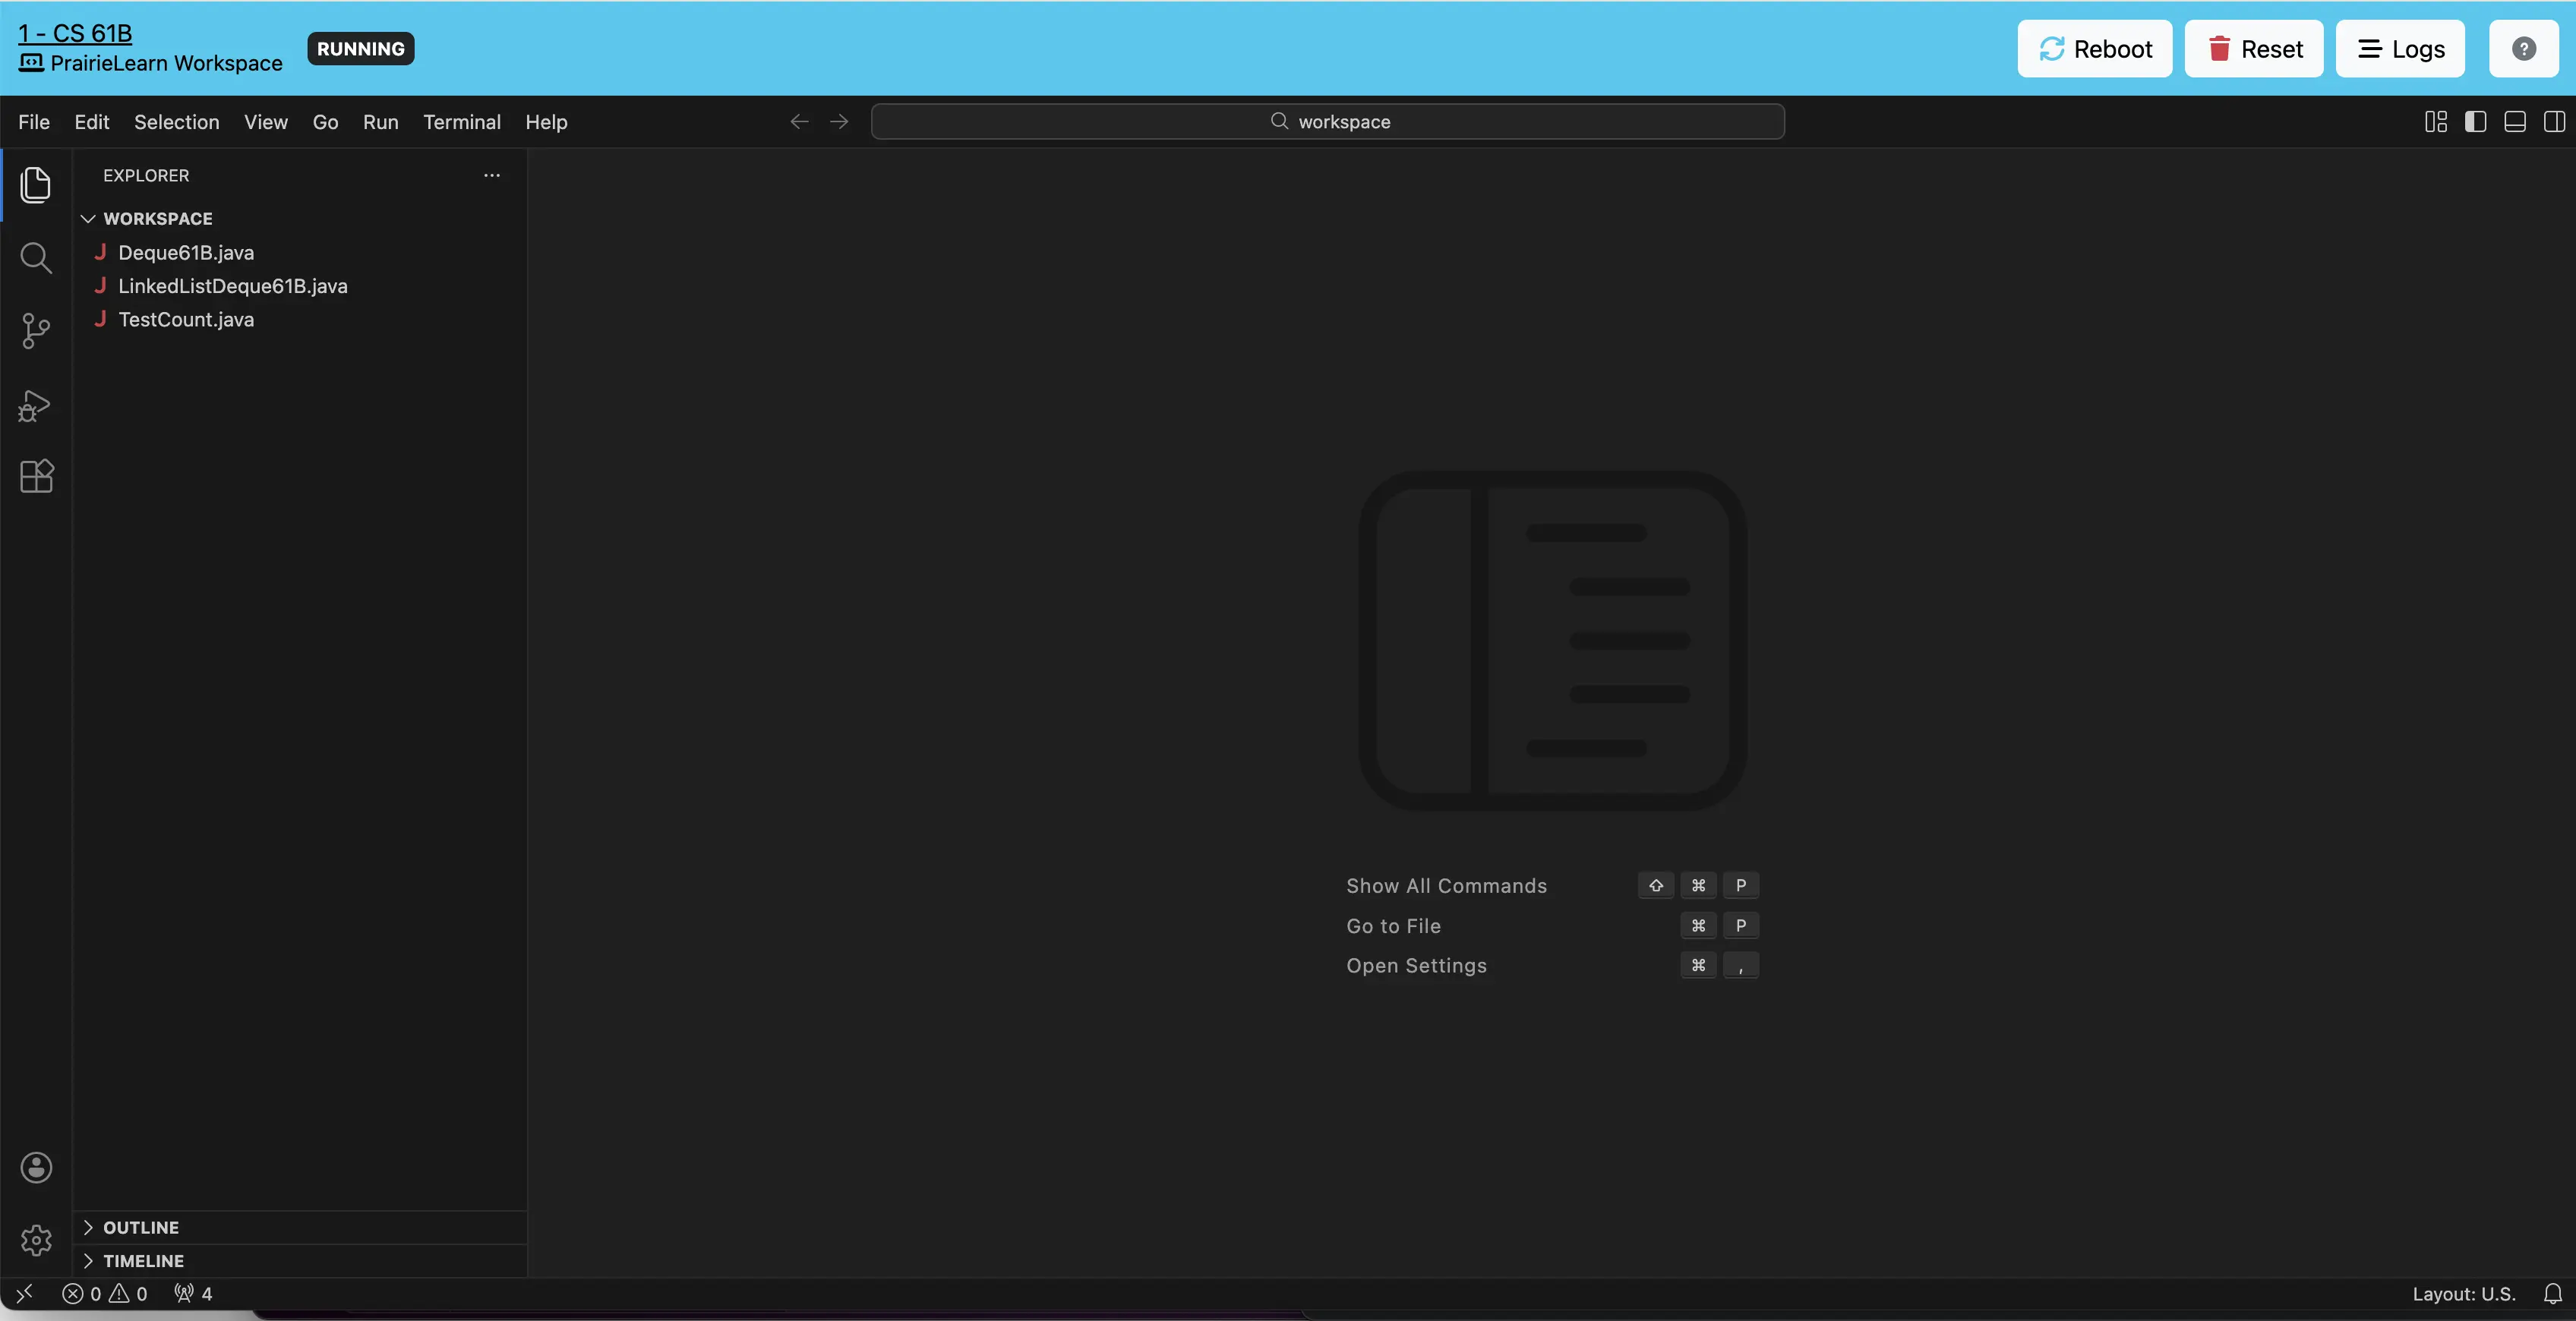This screenshot has height=1321, width=2576.
Task: Open the Search view in activity bar
Action: tap(36, 258)
